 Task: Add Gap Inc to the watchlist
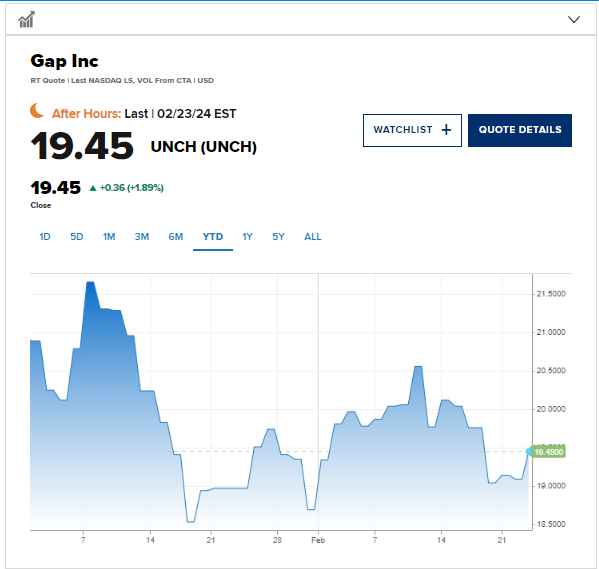[x=412, y=130]
